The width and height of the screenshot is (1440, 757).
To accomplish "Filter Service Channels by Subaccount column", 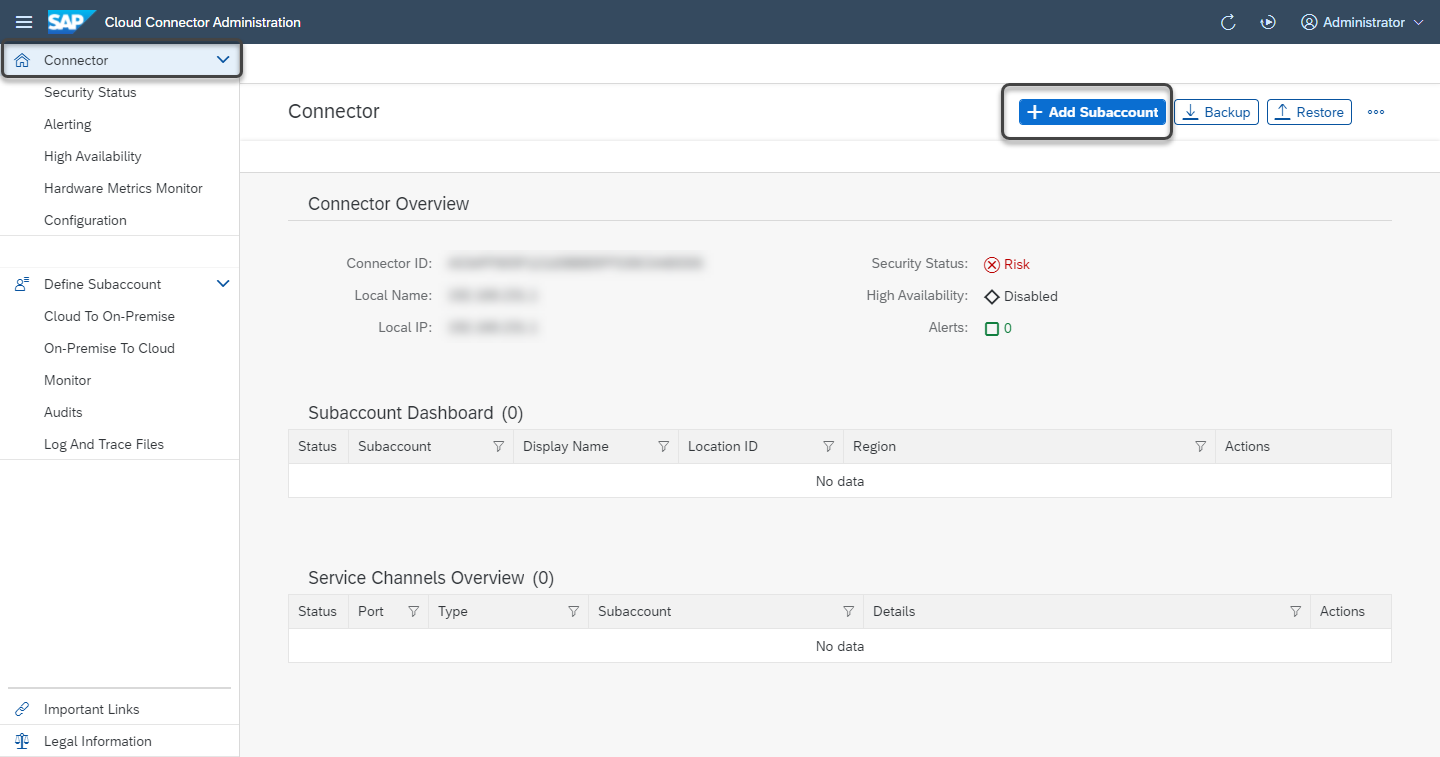I will tap(848, 612).
